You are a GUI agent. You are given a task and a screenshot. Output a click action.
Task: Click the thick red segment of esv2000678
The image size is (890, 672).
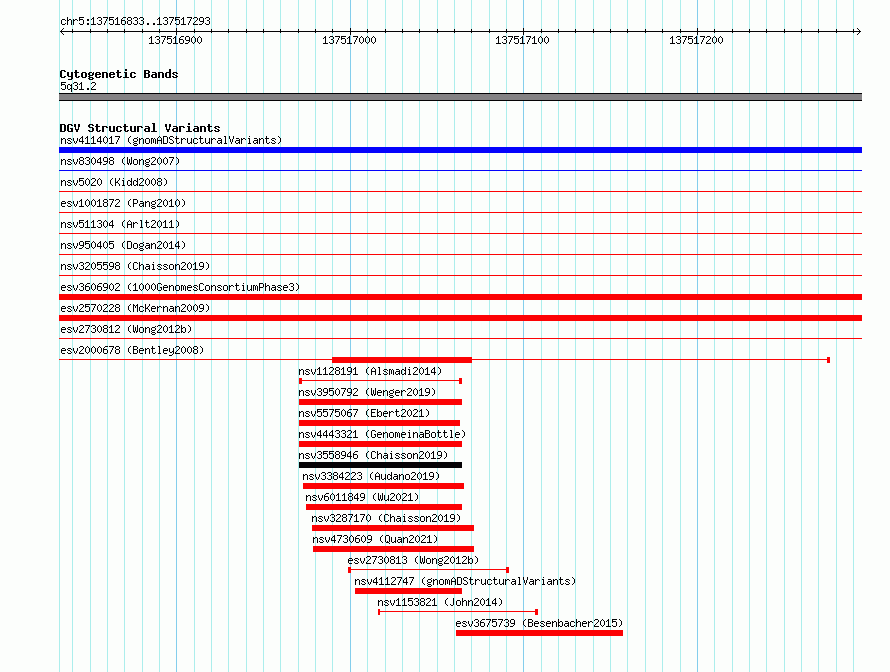[x=402, y=360]
